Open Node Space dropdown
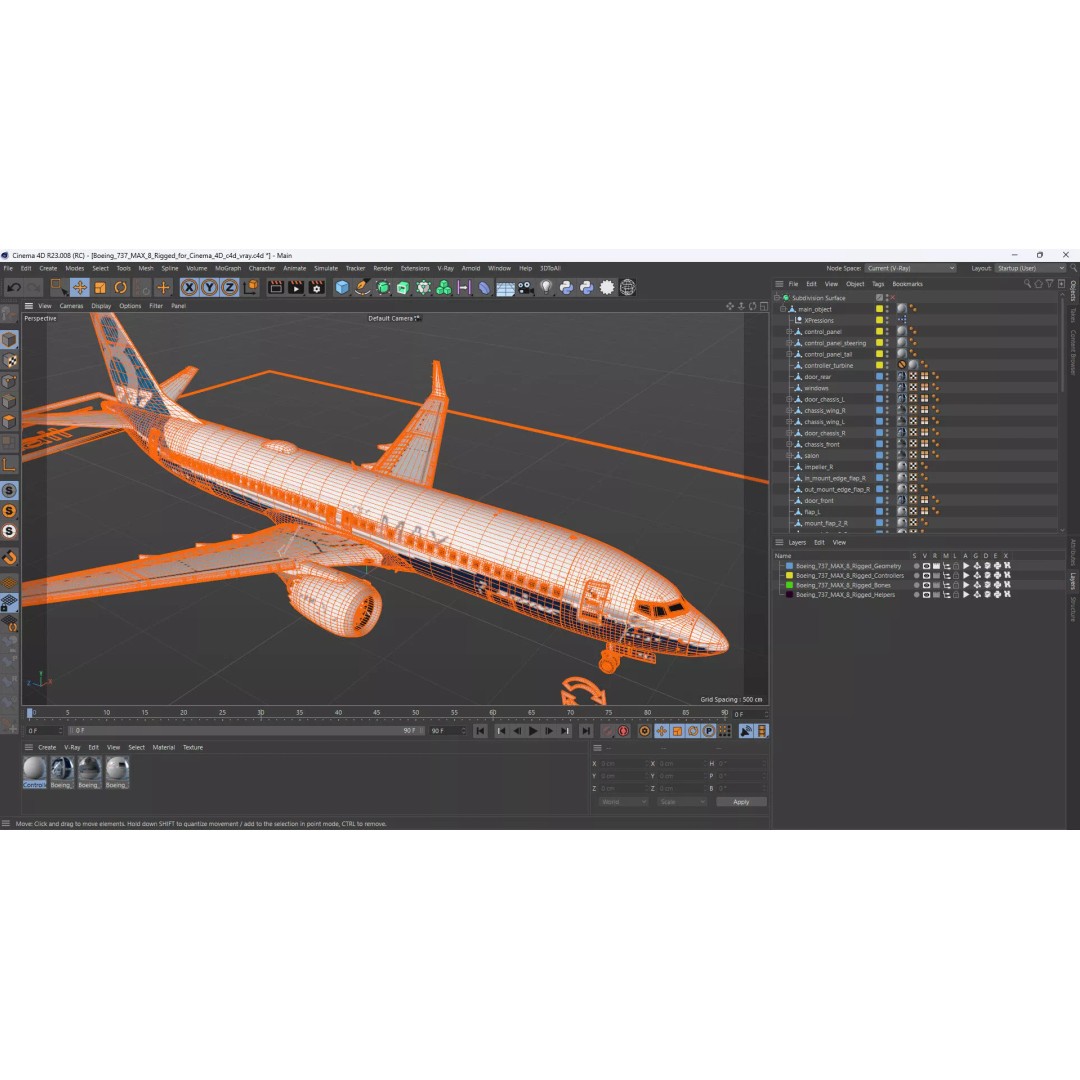The width and height of the screenshot is (1080, 1080). [x=911, y=269]
